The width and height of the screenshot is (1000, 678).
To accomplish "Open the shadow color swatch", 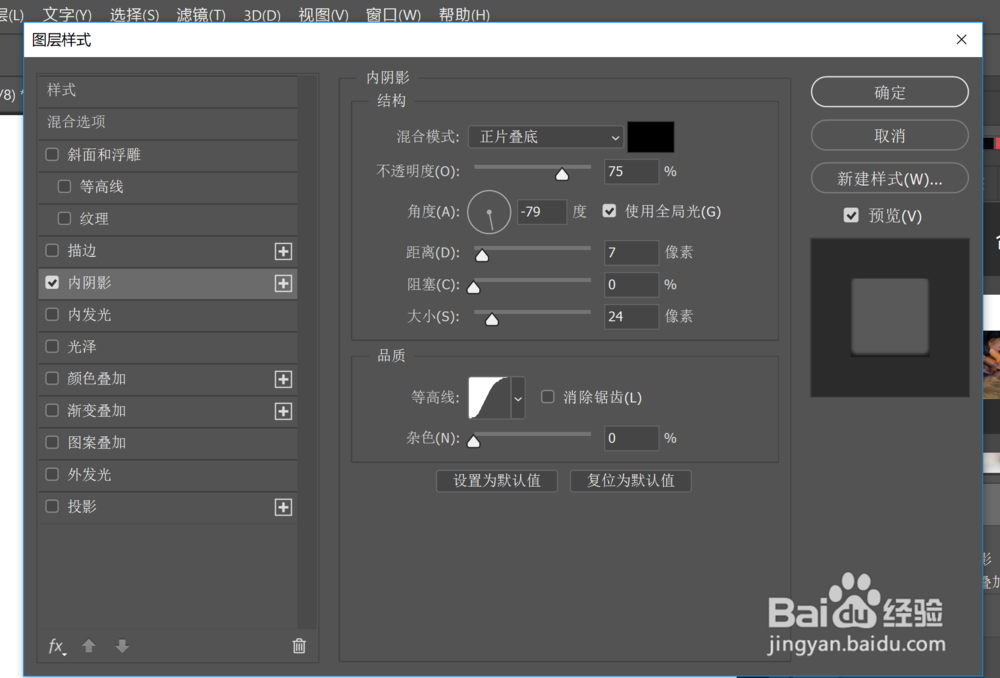I will [651, 136].
